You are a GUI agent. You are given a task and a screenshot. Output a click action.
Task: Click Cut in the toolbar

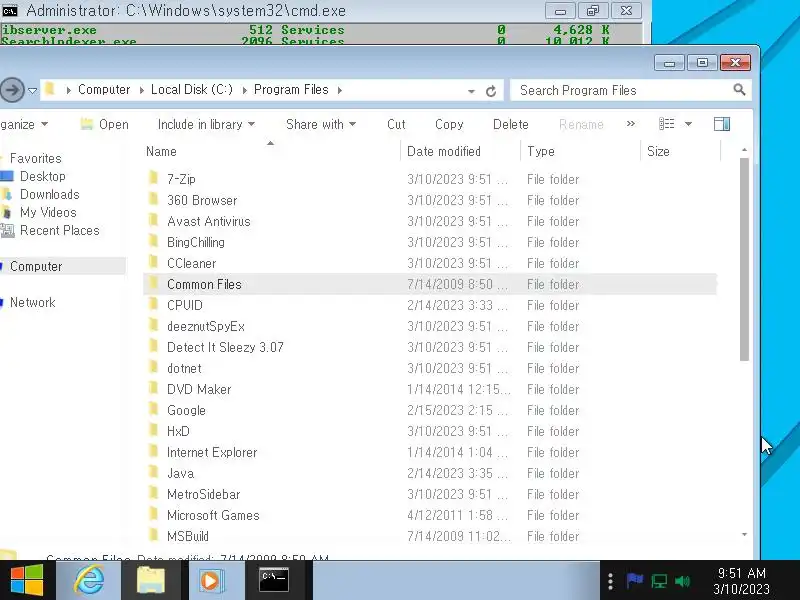(396, 124)
